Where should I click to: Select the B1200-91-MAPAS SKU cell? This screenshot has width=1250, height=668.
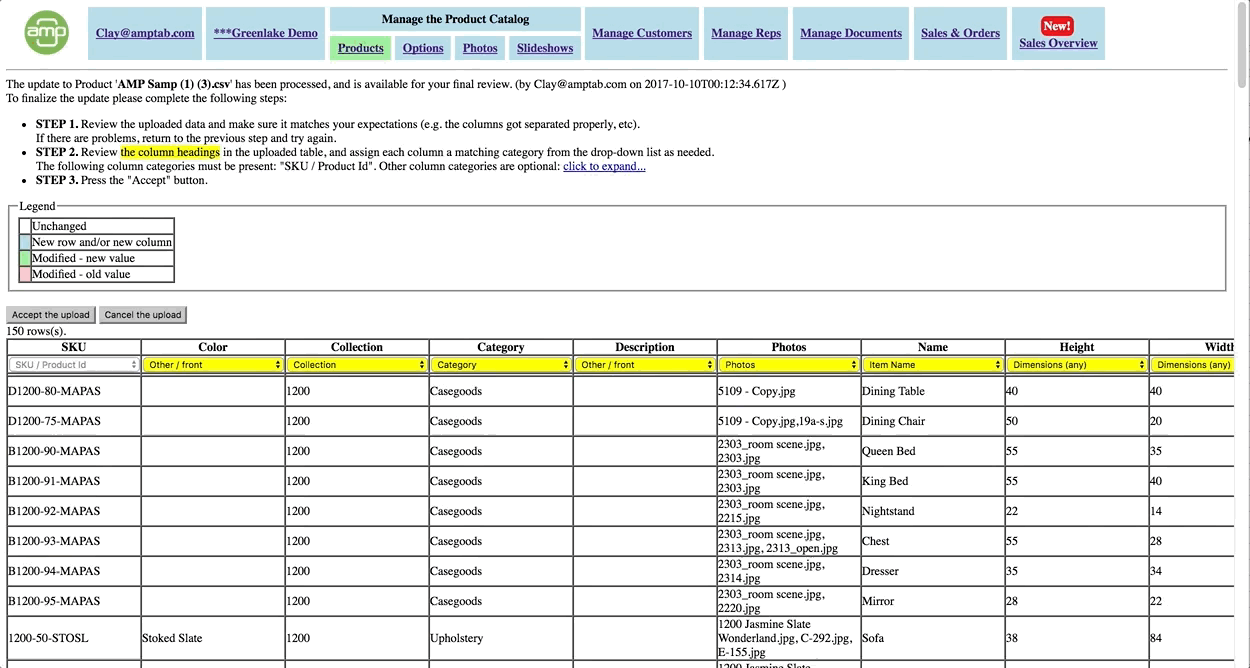[x=74, y=481]
